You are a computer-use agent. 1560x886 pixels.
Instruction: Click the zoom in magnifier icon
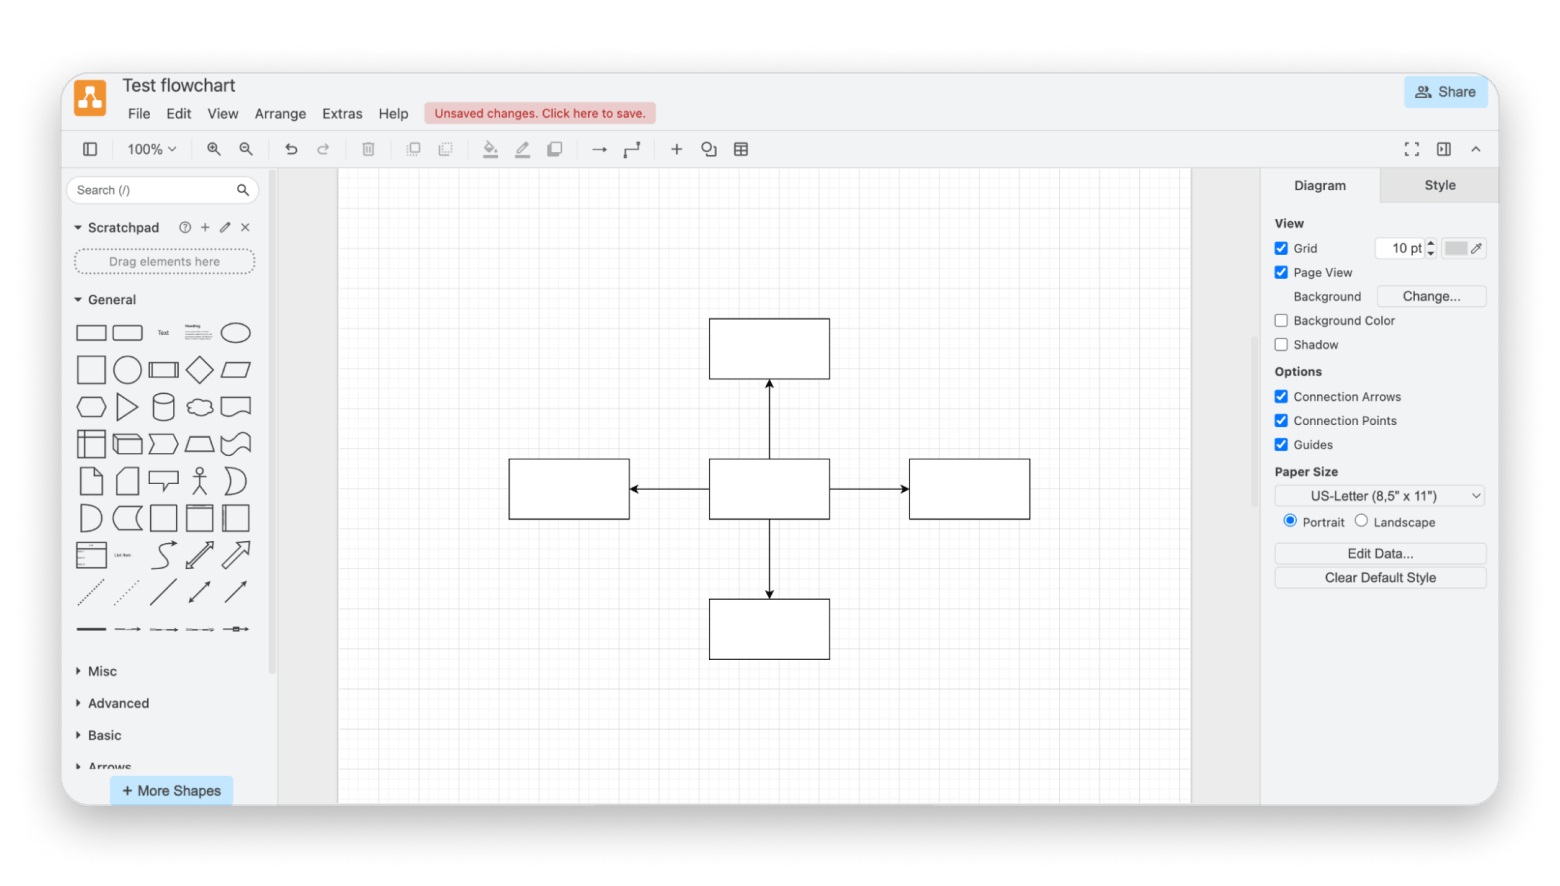(214, 149)
